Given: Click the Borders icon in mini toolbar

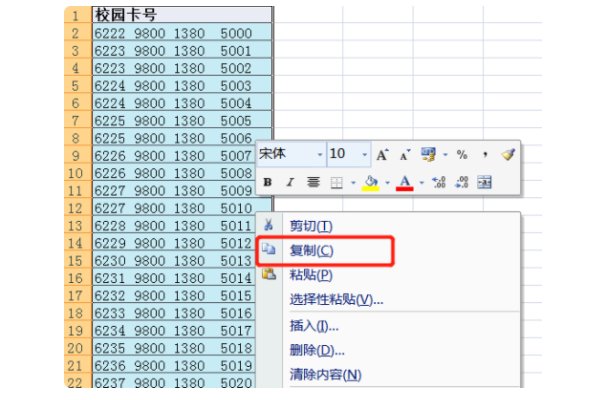Looking at the screenshot, I should click(x=336, y=183).
